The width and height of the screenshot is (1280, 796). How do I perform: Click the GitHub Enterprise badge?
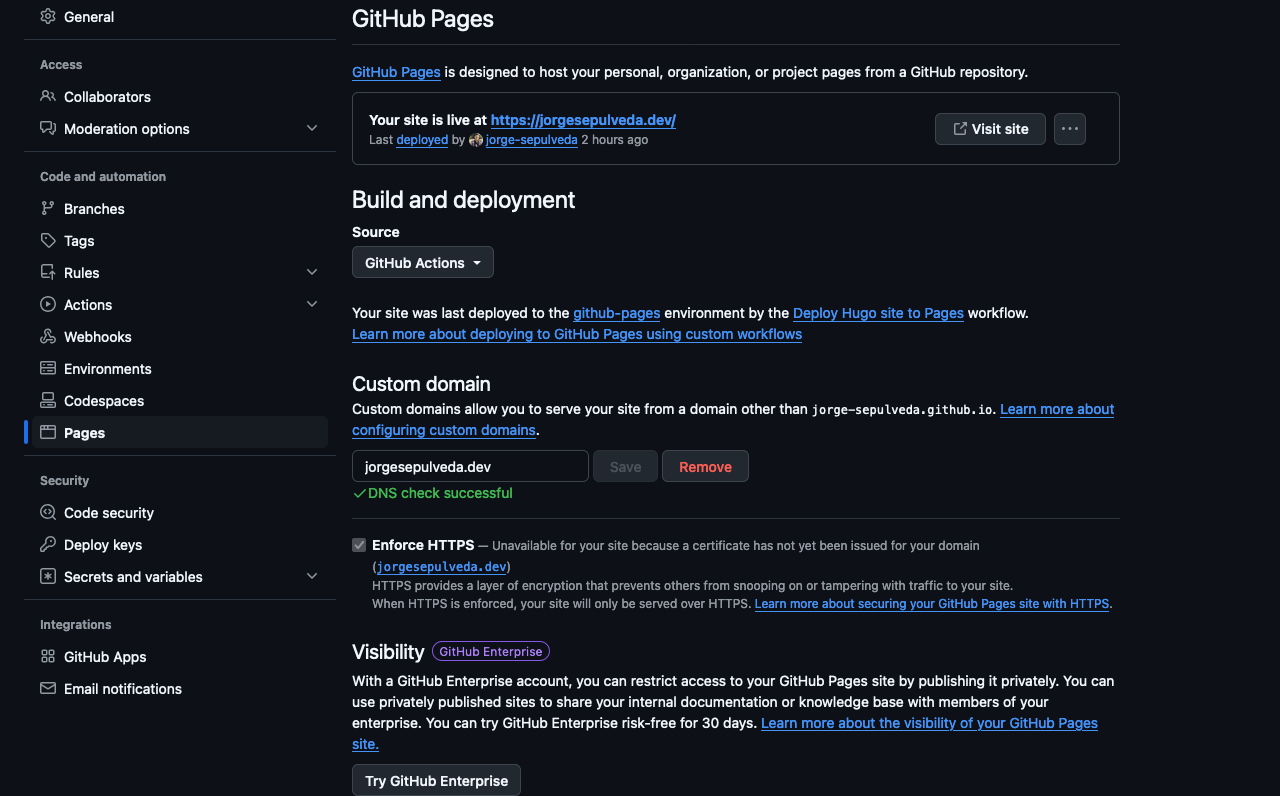[491, 652]
